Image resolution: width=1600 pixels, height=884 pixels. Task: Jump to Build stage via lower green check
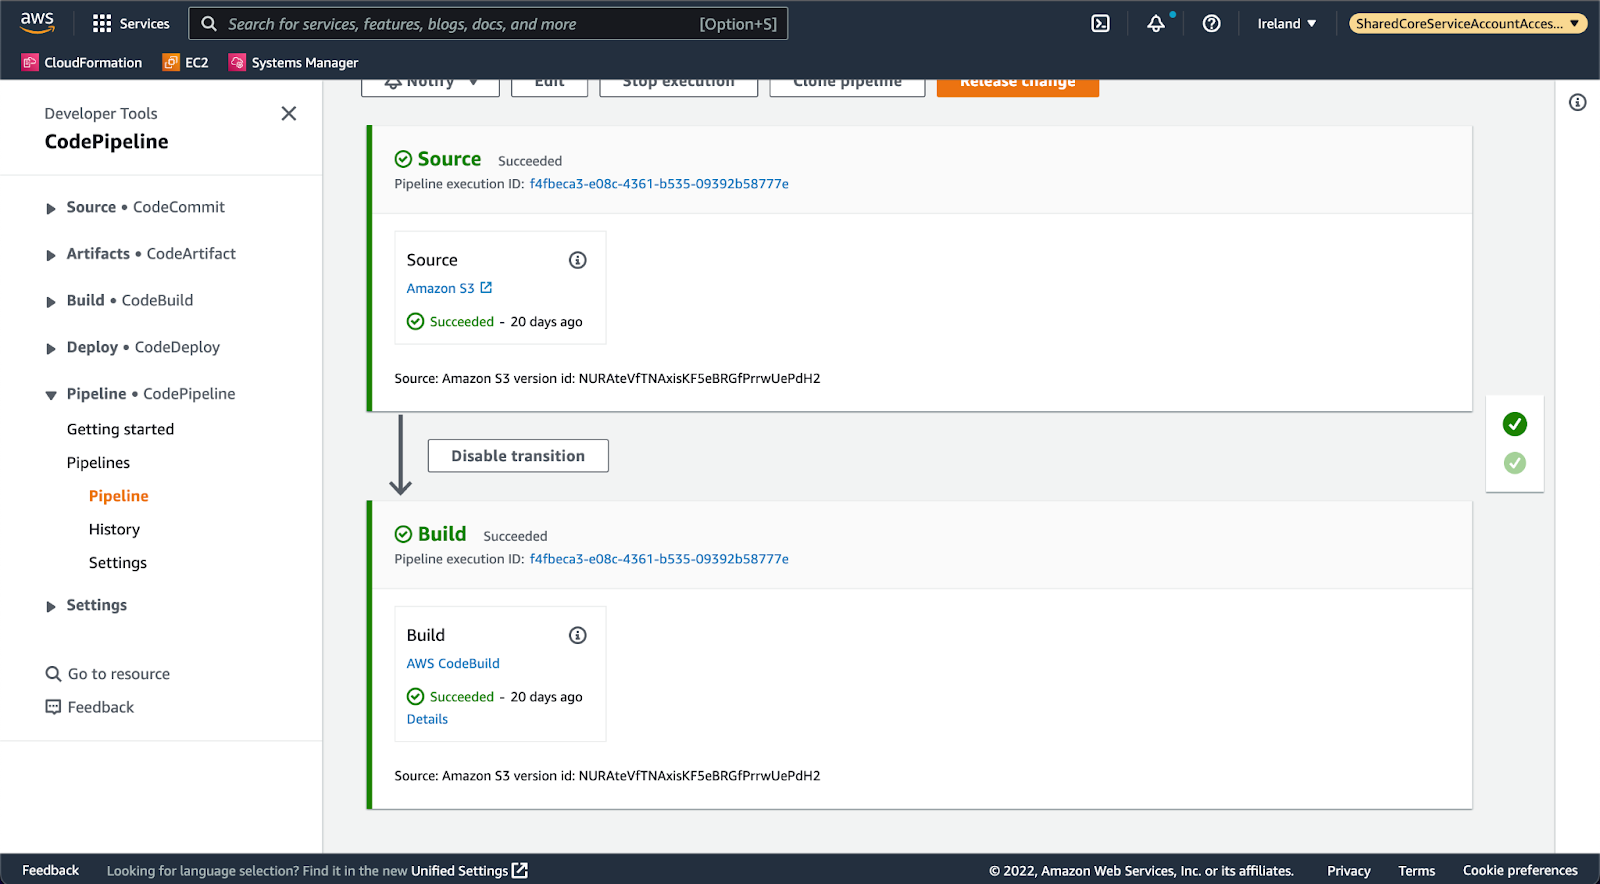(1515, 463)
